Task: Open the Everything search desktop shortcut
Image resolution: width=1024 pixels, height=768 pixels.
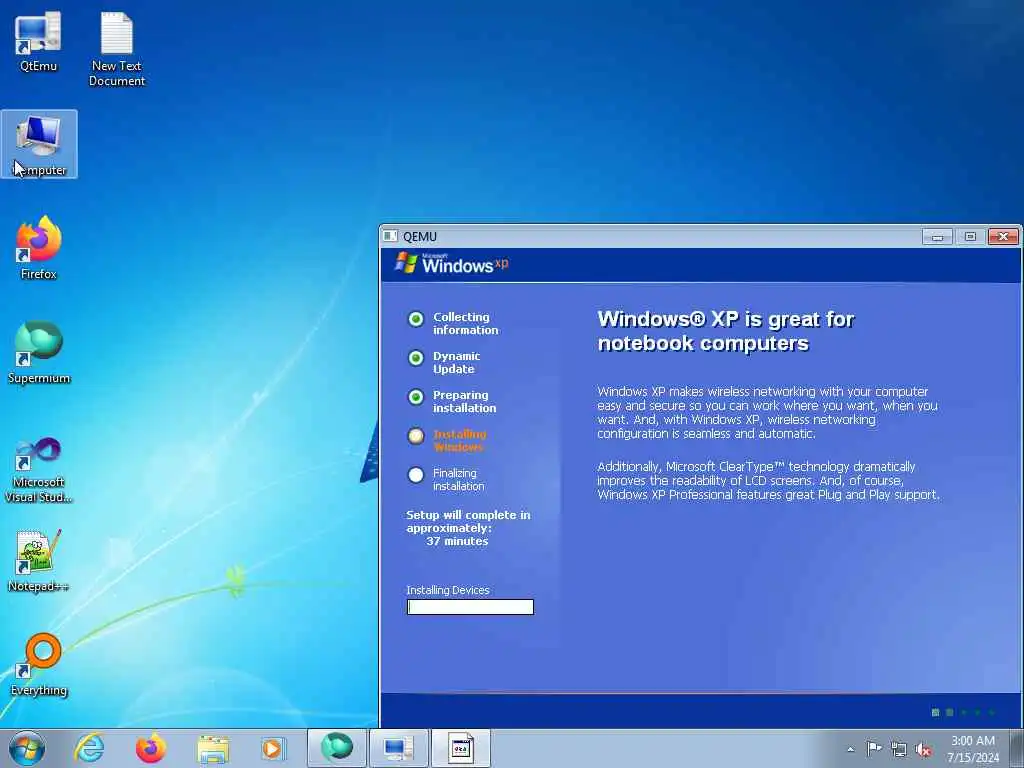Action: pyautogui.click(x=39, y=665)
